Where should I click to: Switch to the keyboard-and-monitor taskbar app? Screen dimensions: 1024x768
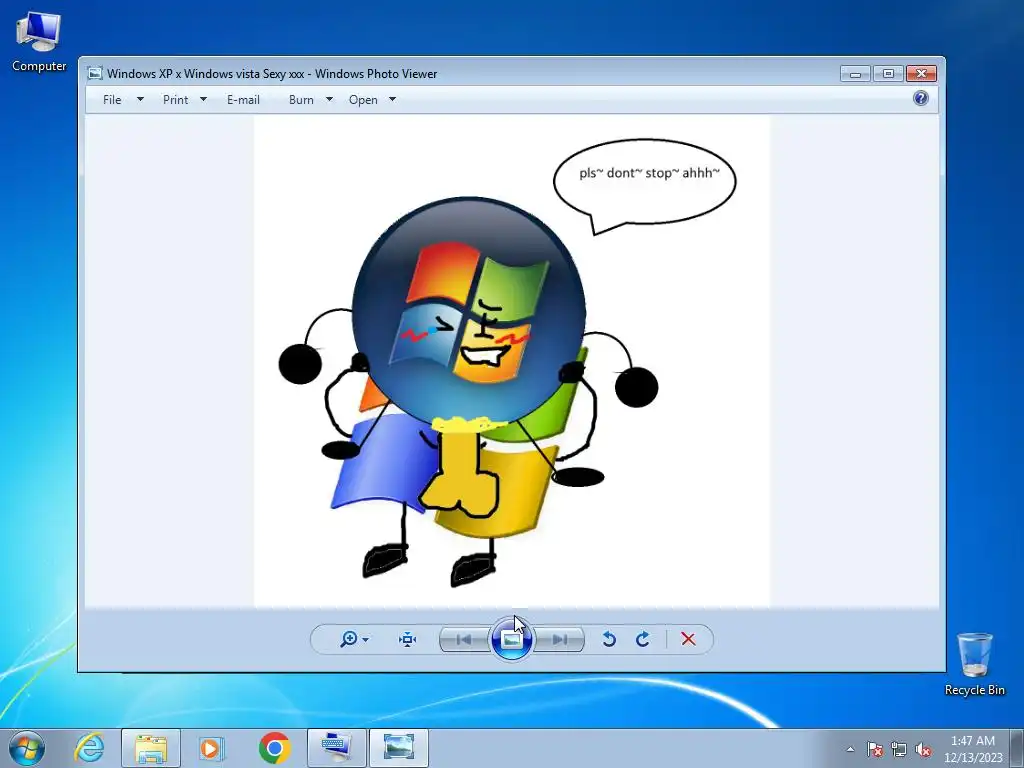tap(337, 748)
